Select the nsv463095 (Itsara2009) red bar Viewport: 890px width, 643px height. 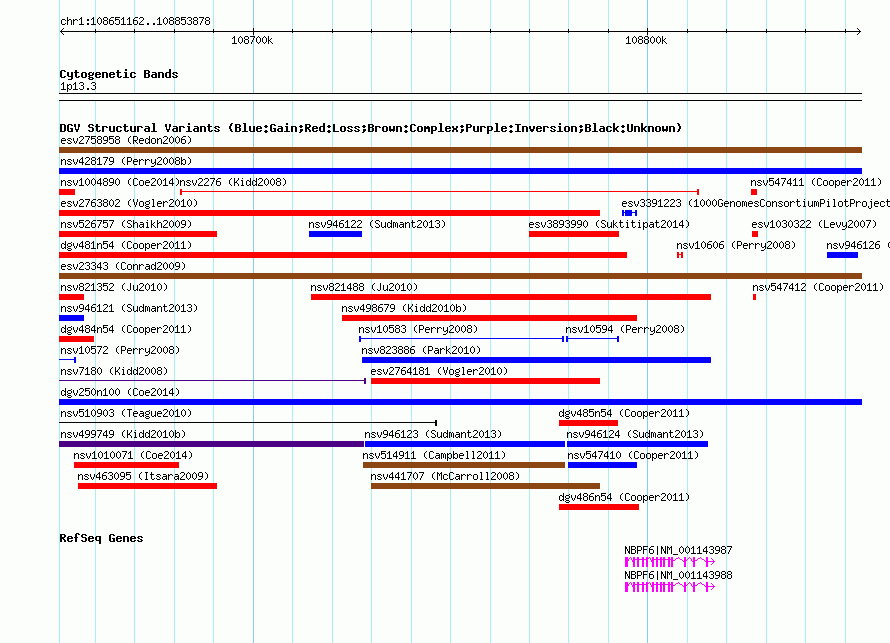[x=148, y=486]
